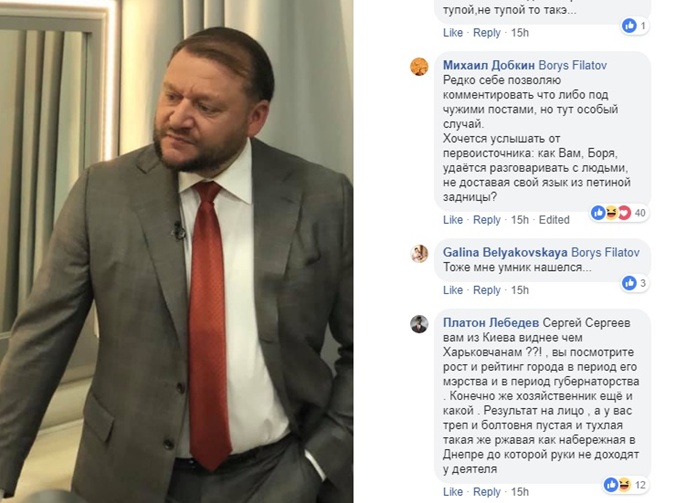Show edit history via the Edited link
The height and width of the screenshot is (503, 675).
point(554,220)
